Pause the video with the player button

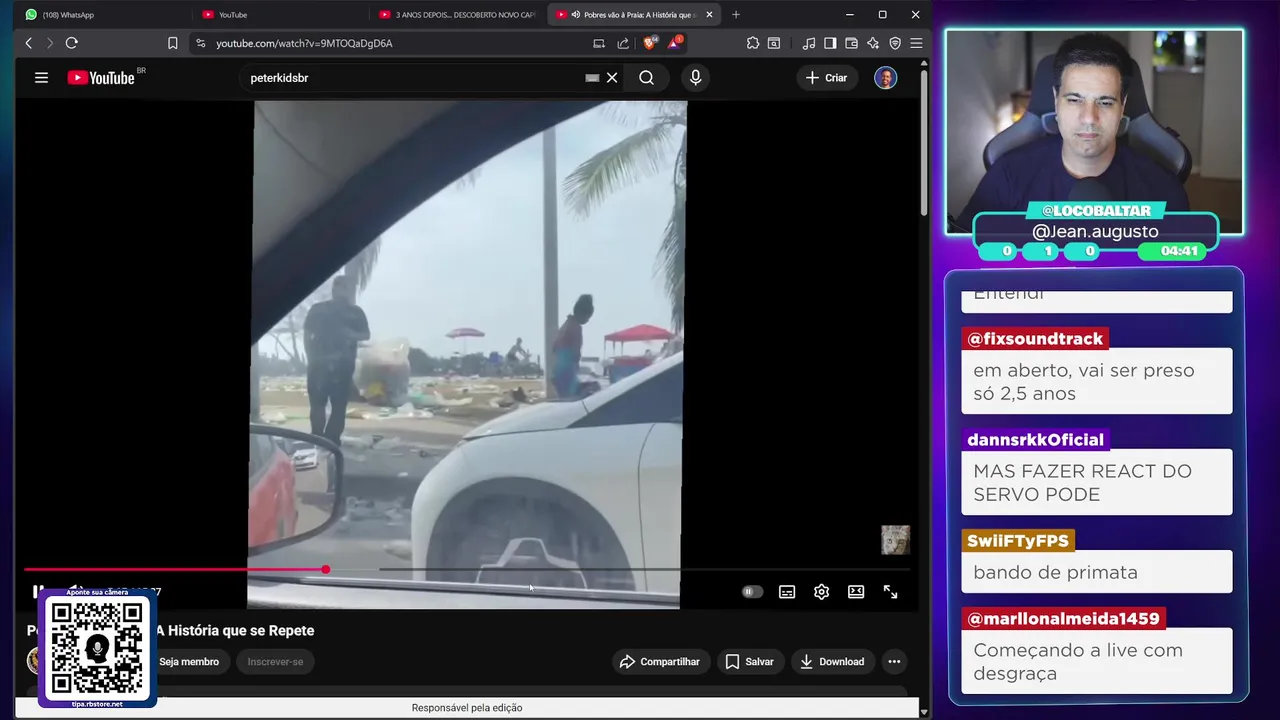[38, 590]
